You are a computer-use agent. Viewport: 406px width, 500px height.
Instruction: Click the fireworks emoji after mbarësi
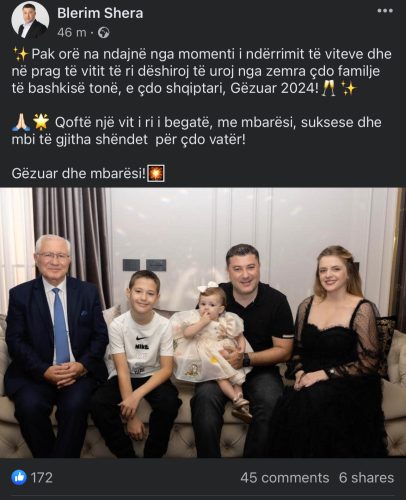click(x=156, y=174)
